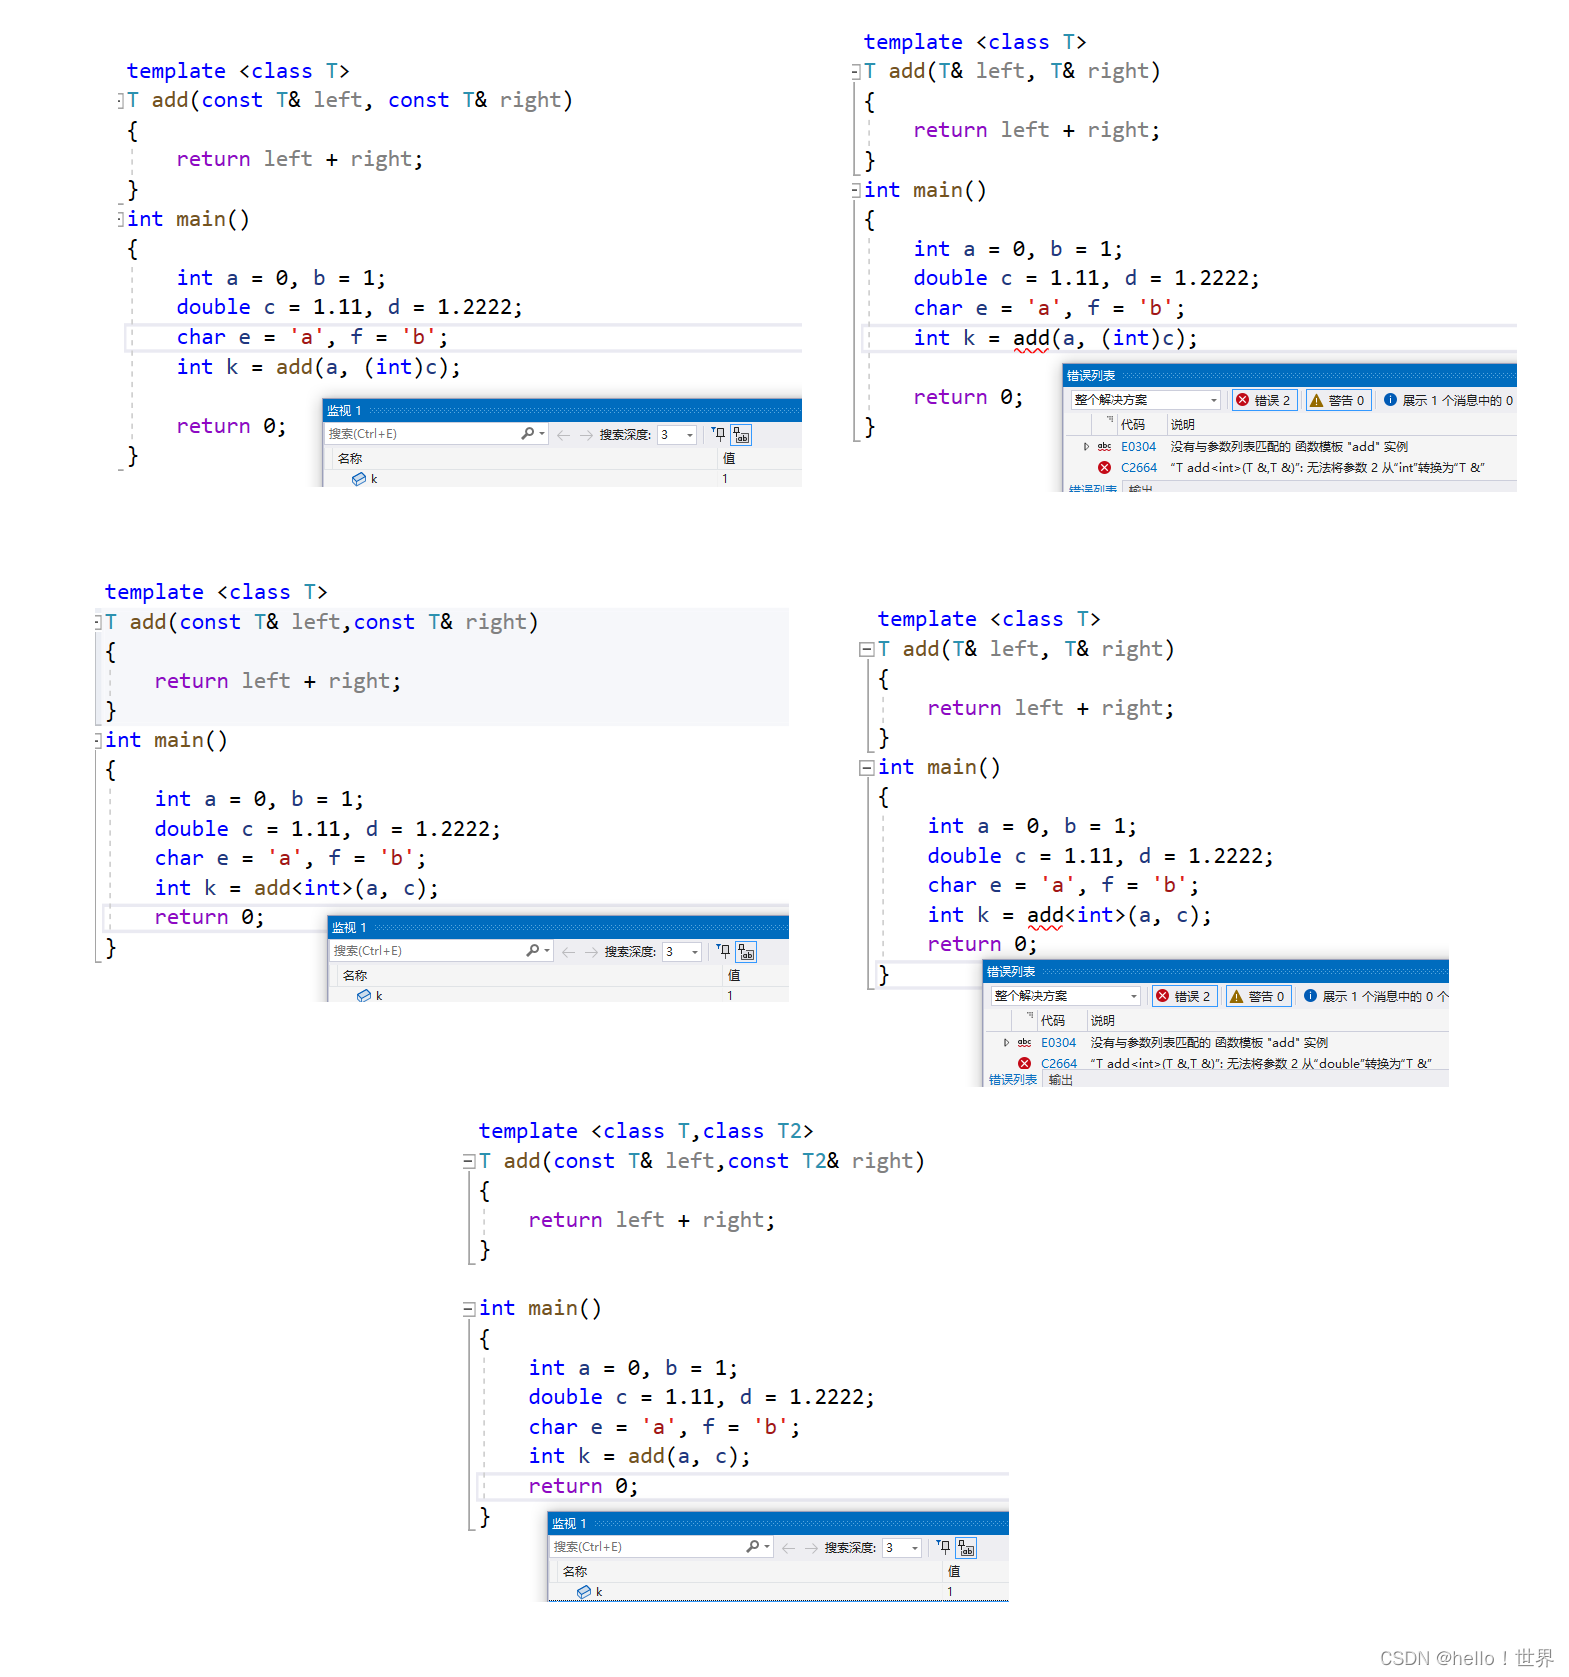Open C2664 code link in 'double' conversion Error List

(1058, 1064)
